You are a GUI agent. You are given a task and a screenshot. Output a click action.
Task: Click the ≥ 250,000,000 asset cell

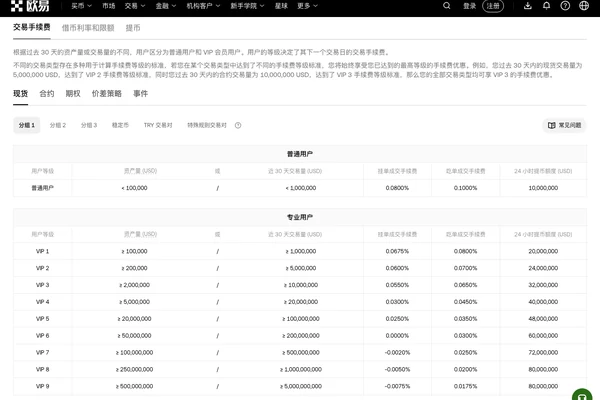[x=134, y=369]
